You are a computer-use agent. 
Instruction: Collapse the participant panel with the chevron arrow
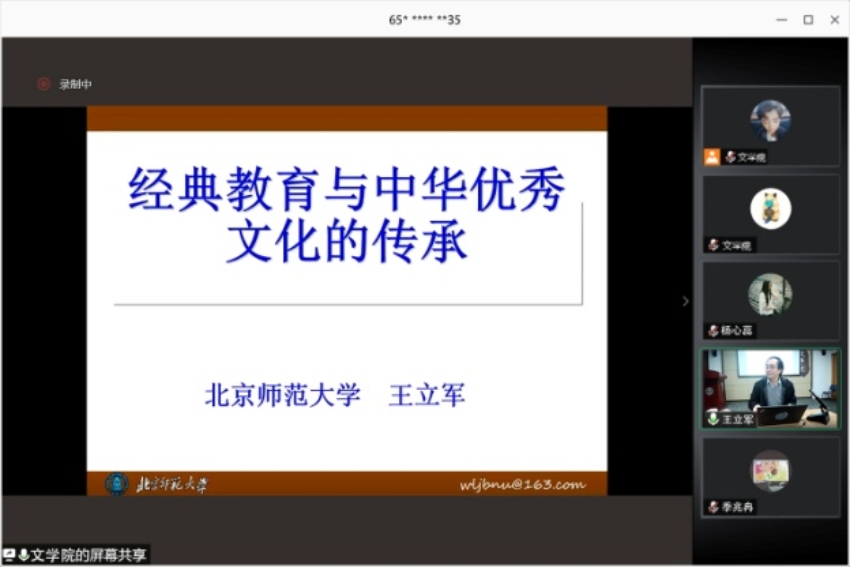(x=685, y=301)
